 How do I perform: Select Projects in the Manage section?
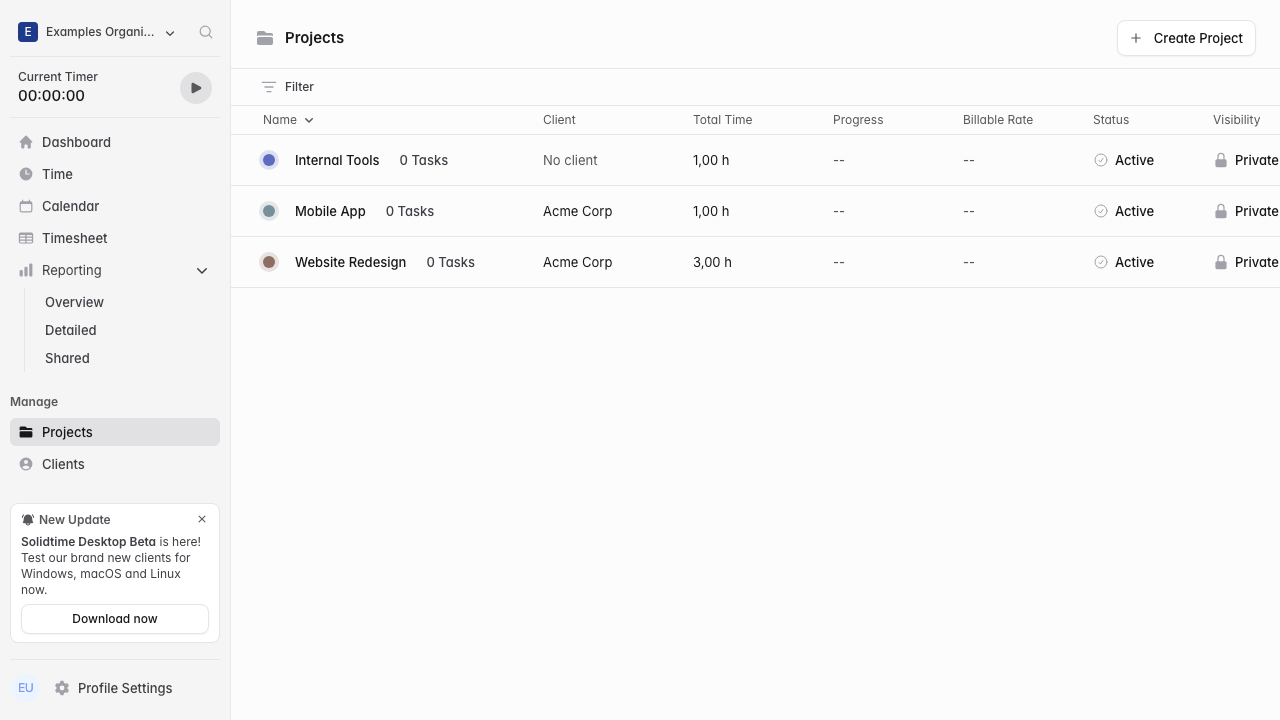click(x=115, y=432)
